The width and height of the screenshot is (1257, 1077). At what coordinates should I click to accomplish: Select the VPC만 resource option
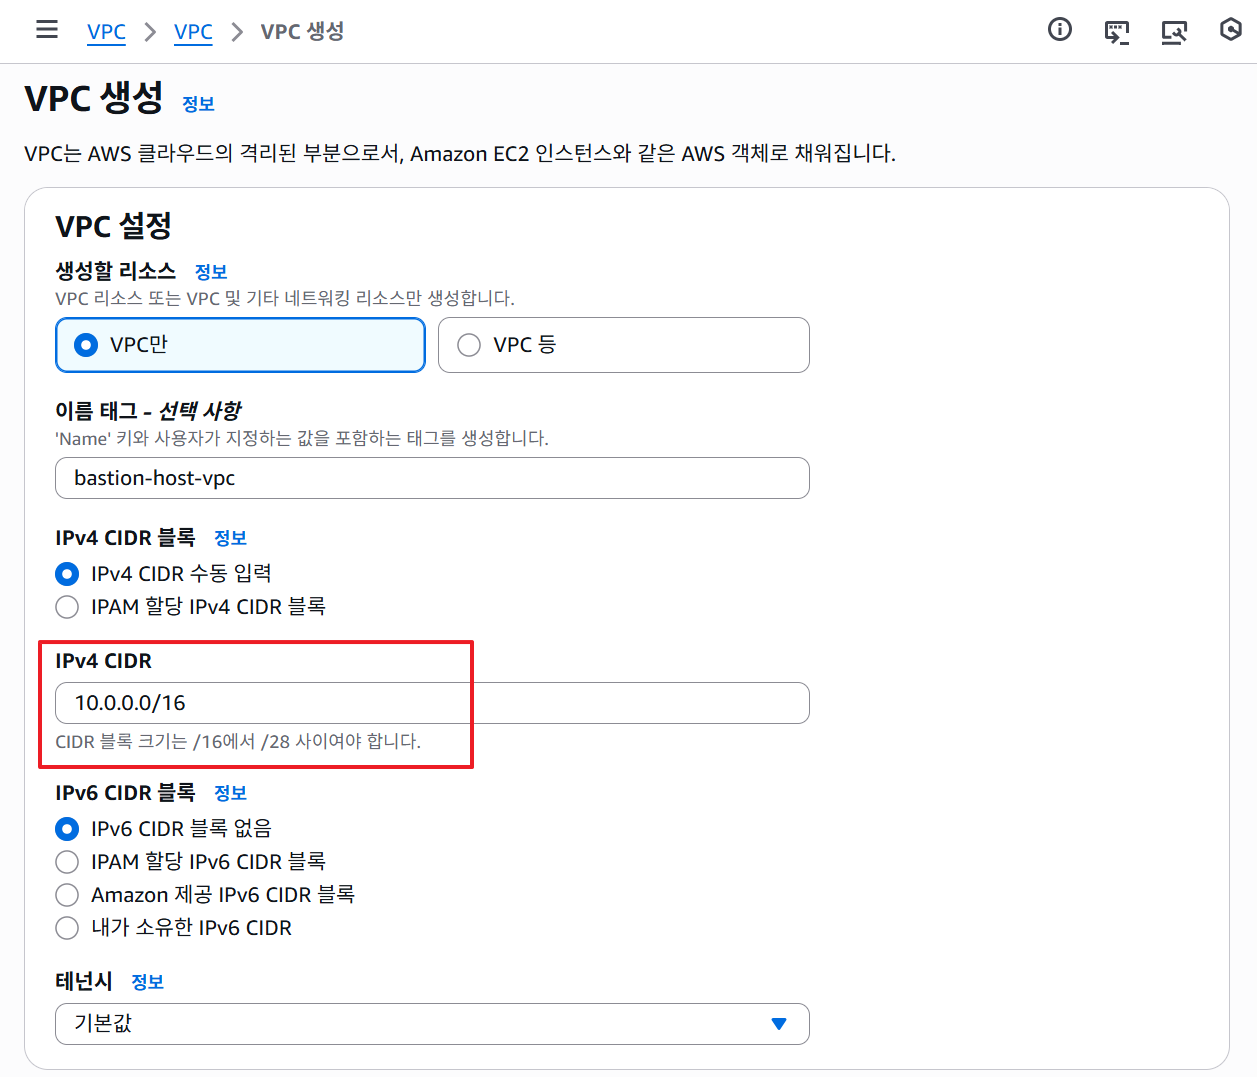pos(240,345)
